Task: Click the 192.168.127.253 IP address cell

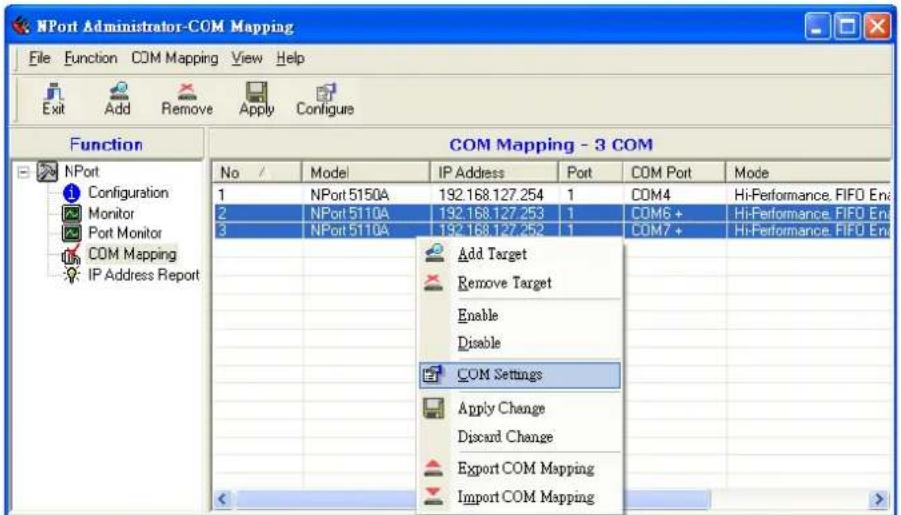Action: [x=491, y=214]
